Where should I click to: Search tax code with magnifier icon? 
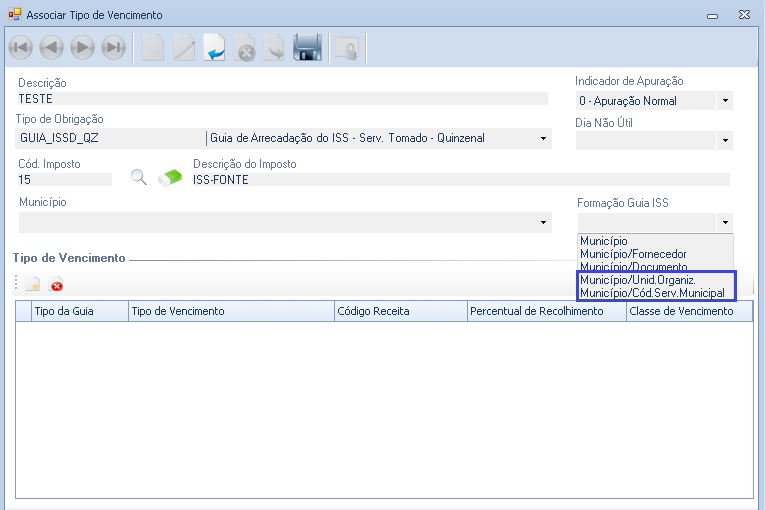click(x=139, y=177)
